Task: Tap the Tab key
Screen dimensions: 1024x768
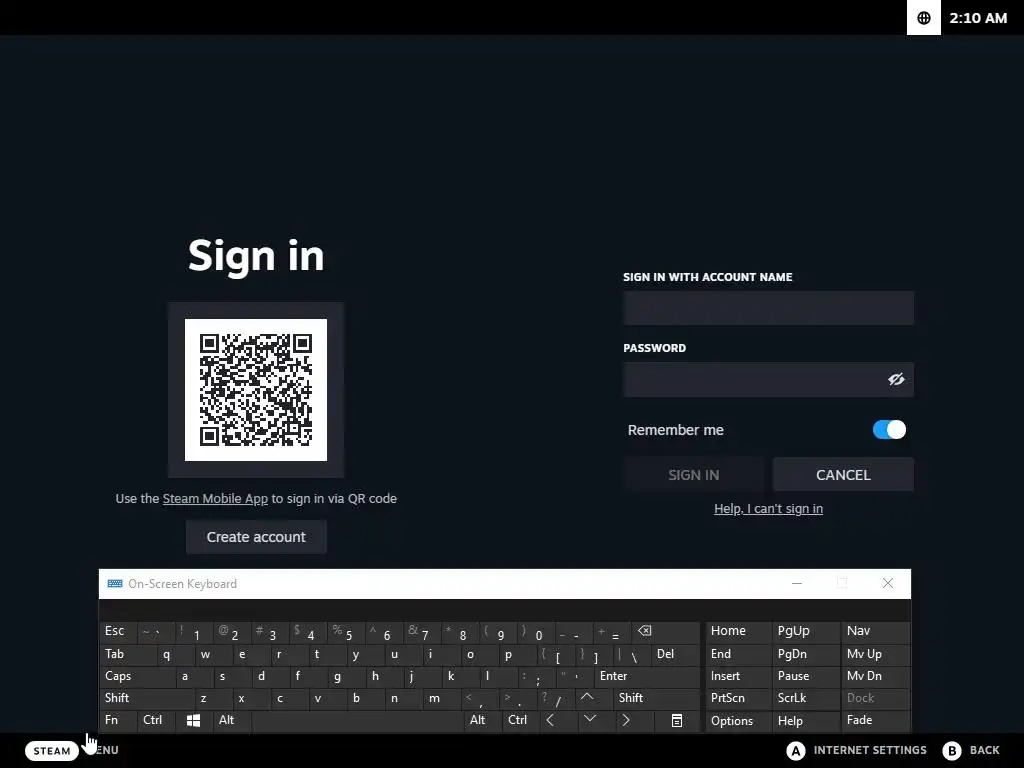Action: click(128, 654)
